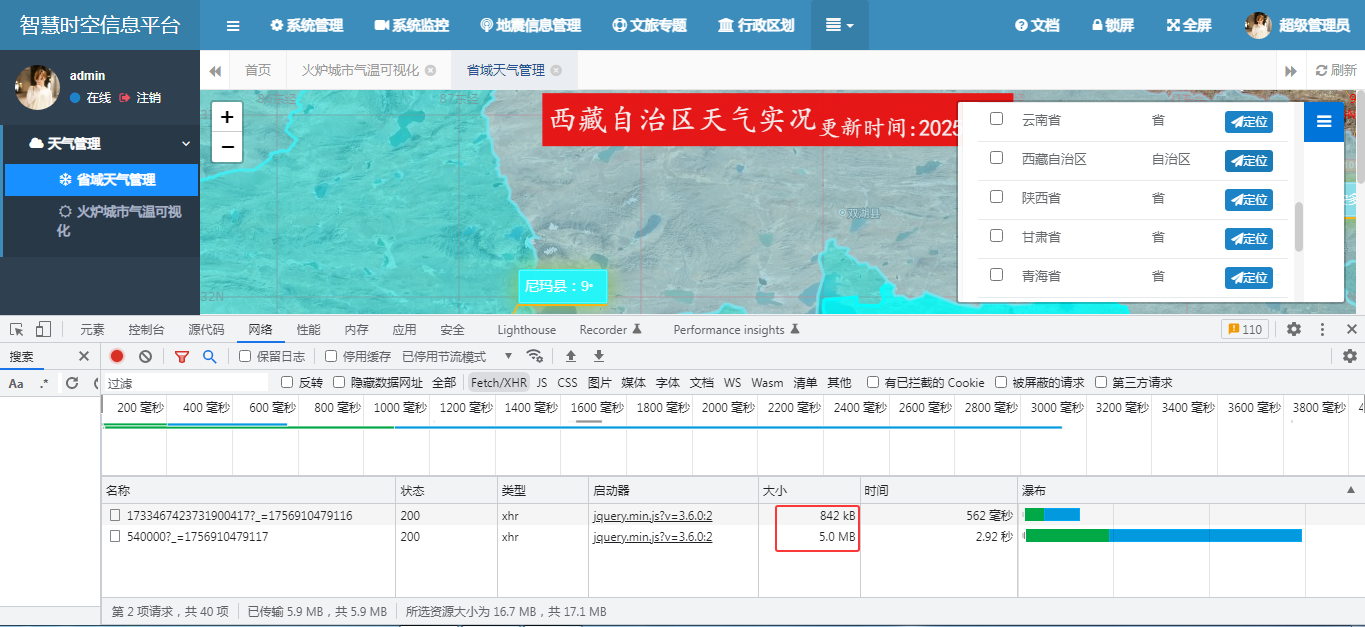Check the 西藏自治区 row checkbox
1365x627 pixels.
pyautogui.click(x=996, y=158)
